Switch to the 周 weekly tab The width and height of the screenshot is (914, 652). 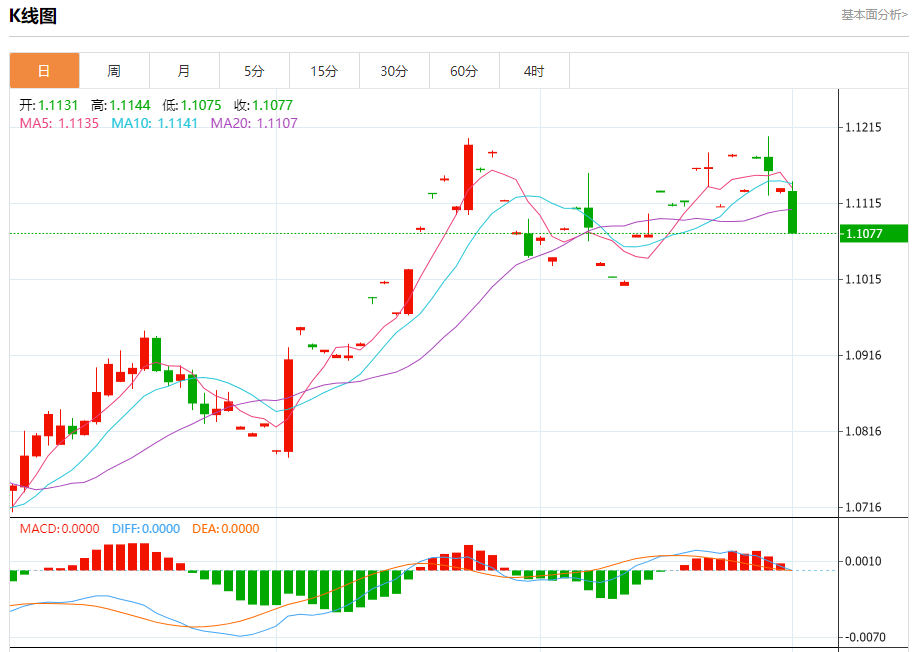click(x=114, y=71)
